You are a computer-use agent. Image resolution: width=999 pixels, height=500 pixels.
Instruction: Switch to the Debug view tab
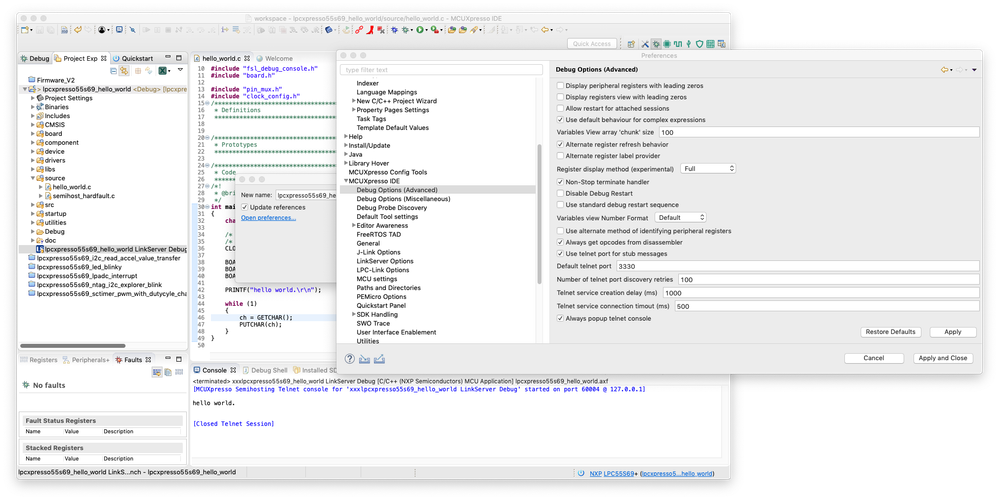[34, 58]
